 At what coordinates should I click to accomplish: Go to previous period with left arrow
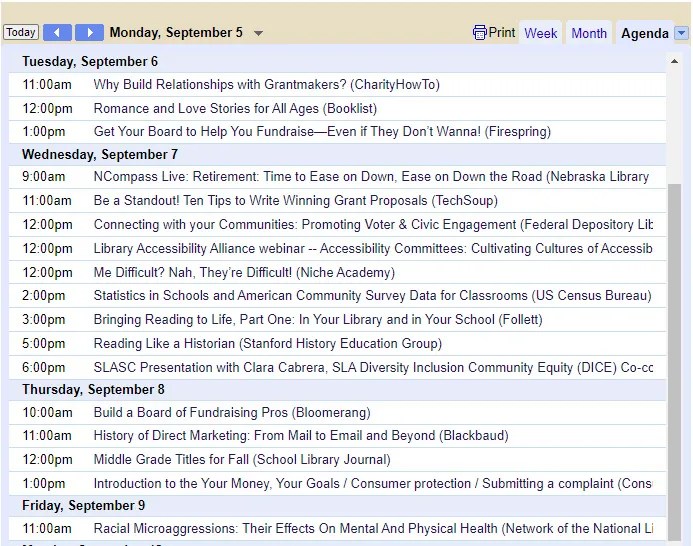[x=57, y=32]
